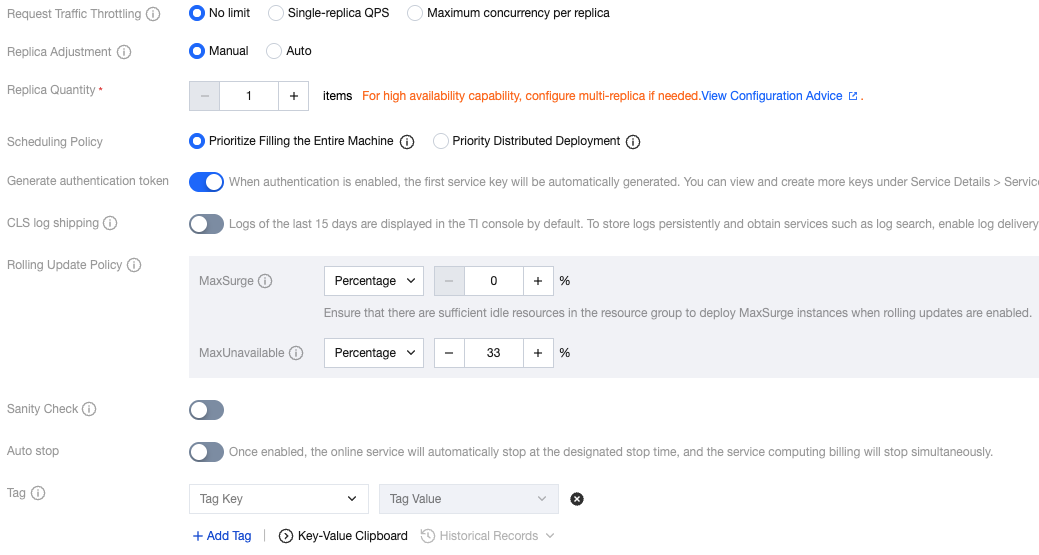The image size is (1039, 555).
Task: Click info icon beside MaxUnavailable label
Action: (x=296, y=353)
